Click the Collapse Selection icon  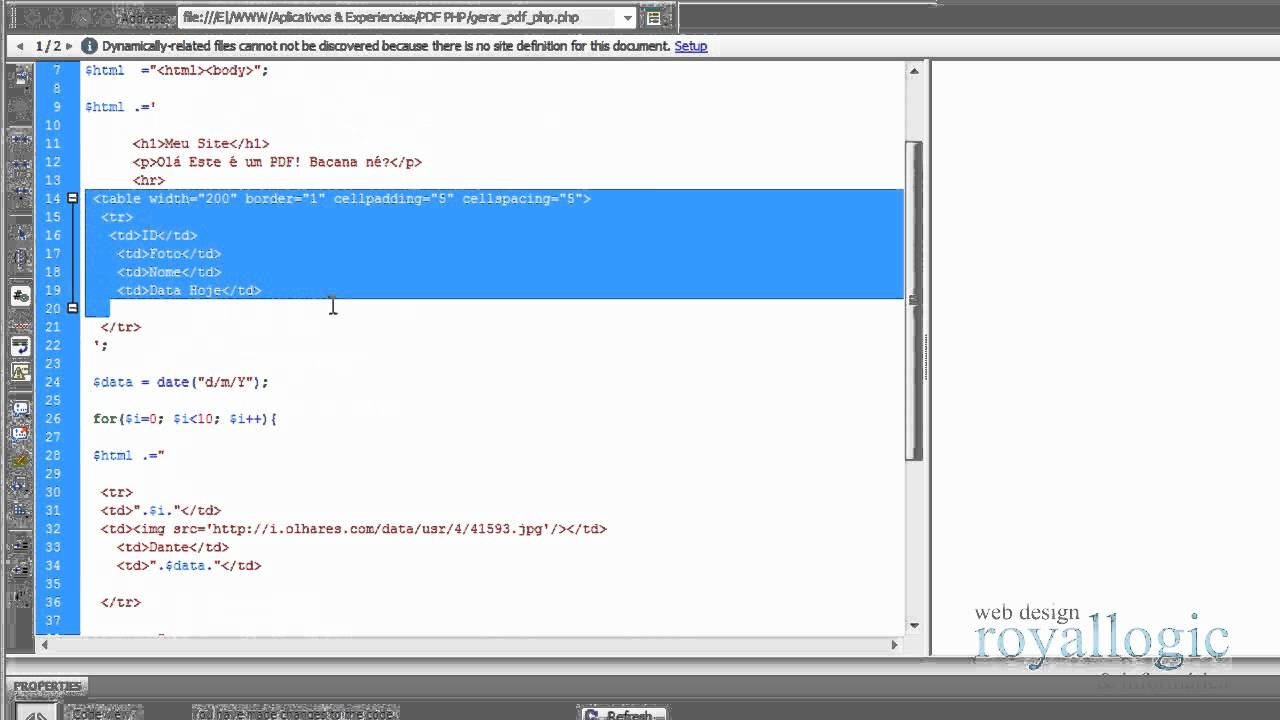[x=20, y=167]
